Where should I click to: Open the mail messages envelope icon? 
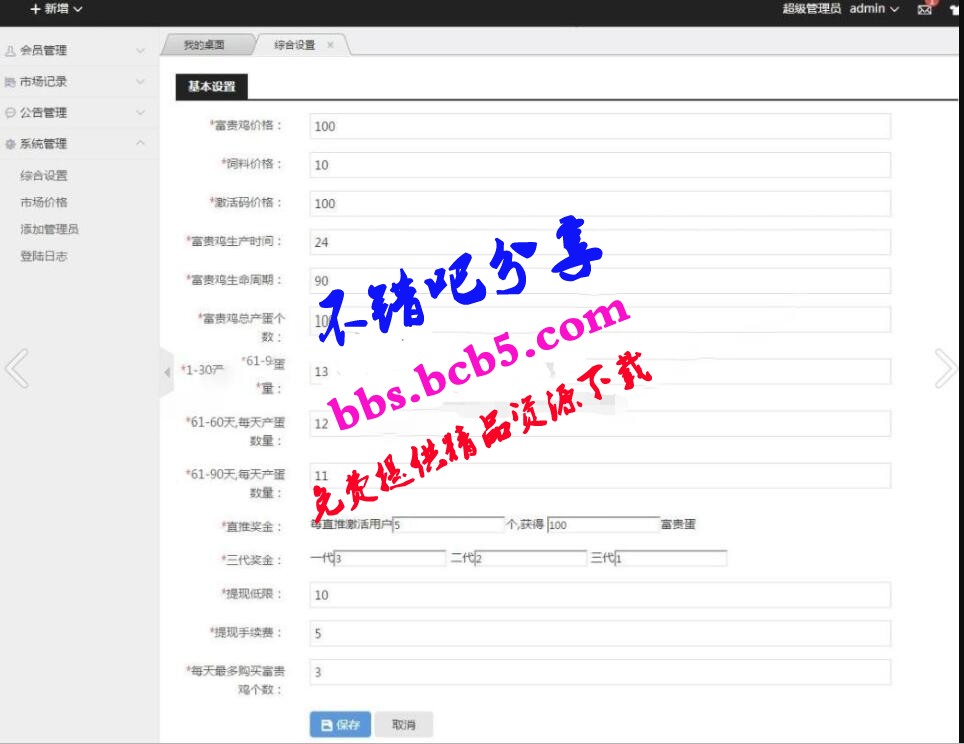[924, 9]
